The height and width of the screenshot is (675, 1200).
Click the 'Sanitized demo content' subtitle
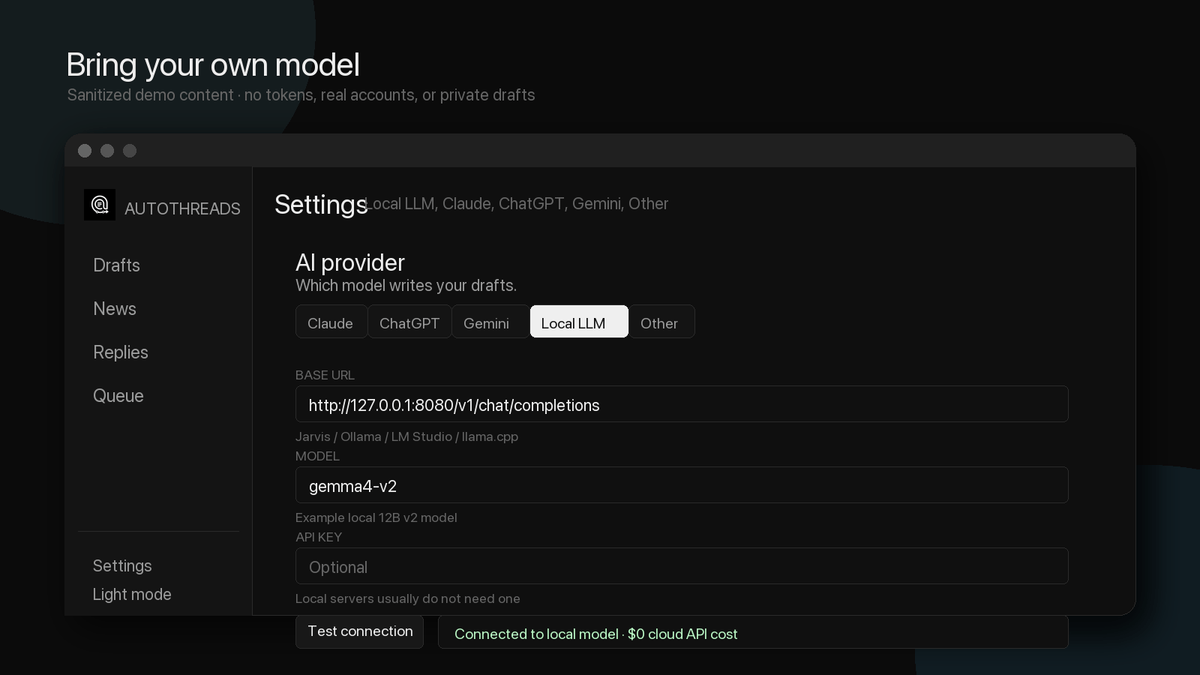[x=301, y=95]
